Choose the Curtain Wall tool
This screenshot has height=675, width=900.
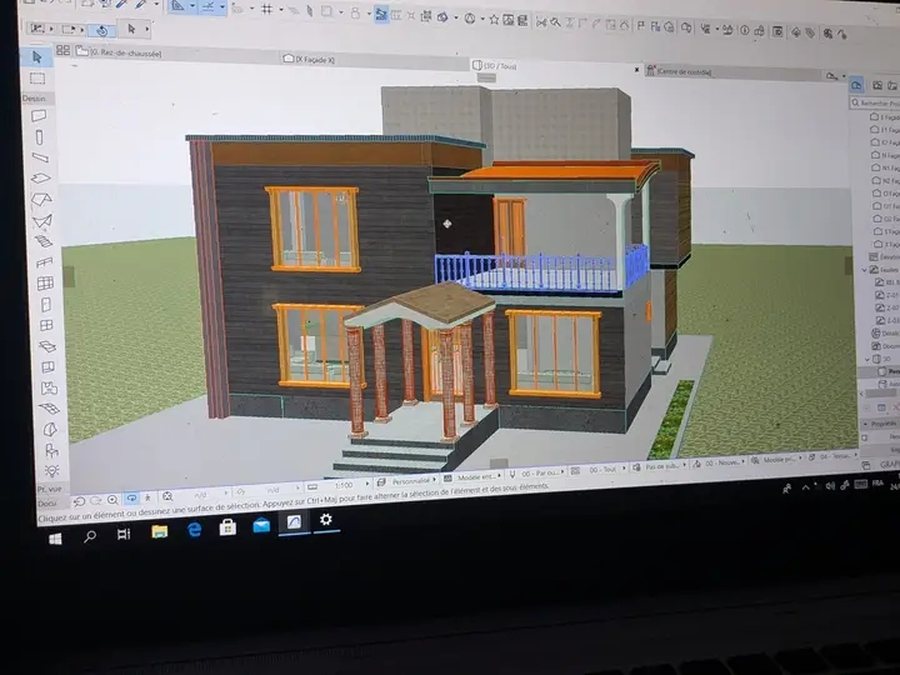(45, 284)
